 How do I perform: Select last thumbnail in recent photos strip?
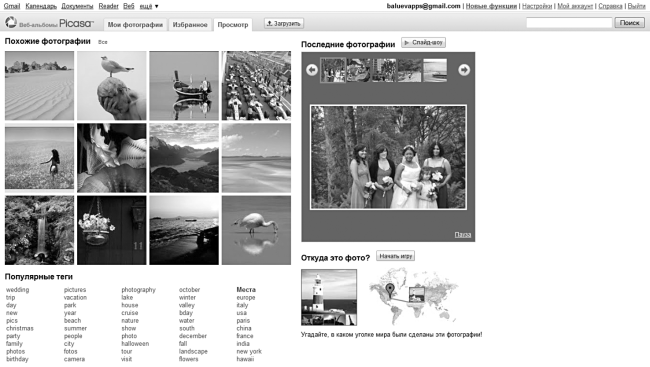pyautogui.click(x=435, y=70)
